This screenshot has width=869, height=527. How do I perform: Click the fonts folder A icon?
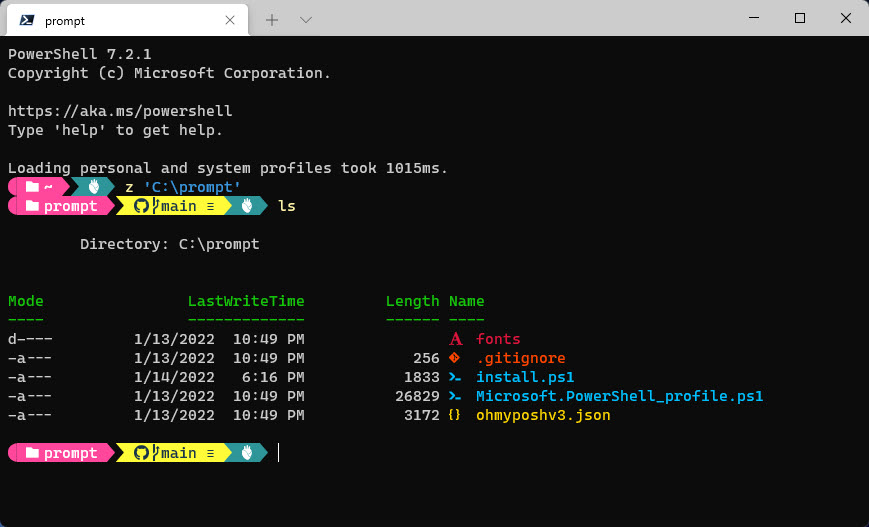click(456, 339)
